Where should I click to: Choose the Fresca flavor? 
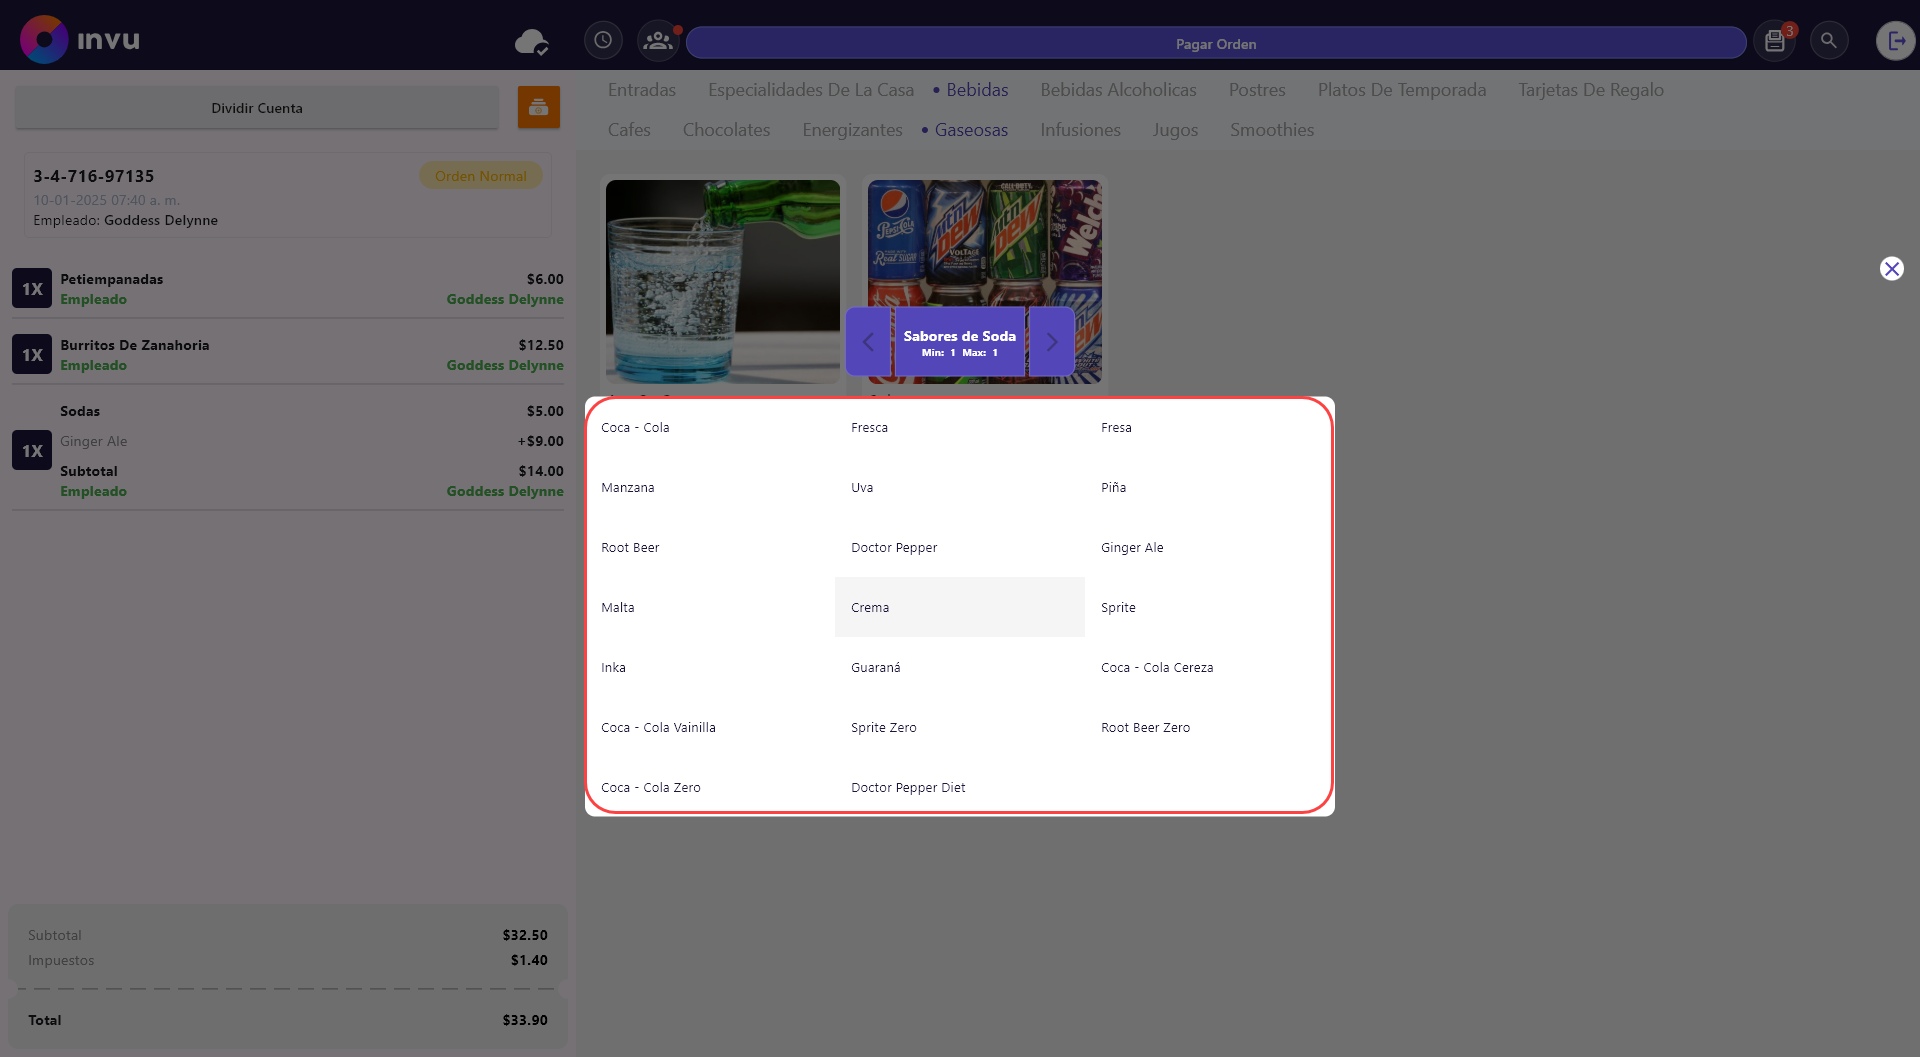pyautogui.click(x=960, y=427)
